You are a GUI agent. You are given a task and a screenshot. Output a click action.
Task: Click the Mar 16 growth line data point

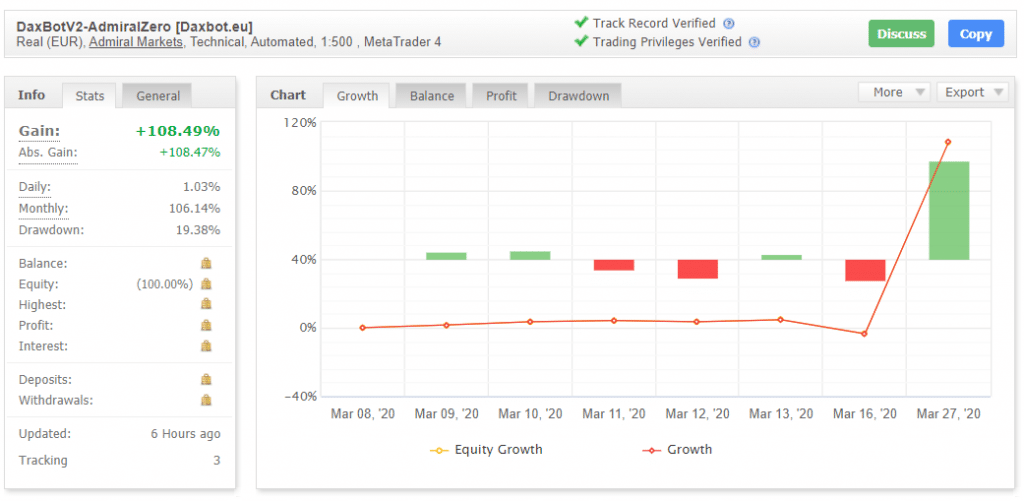tap(864, 334)
